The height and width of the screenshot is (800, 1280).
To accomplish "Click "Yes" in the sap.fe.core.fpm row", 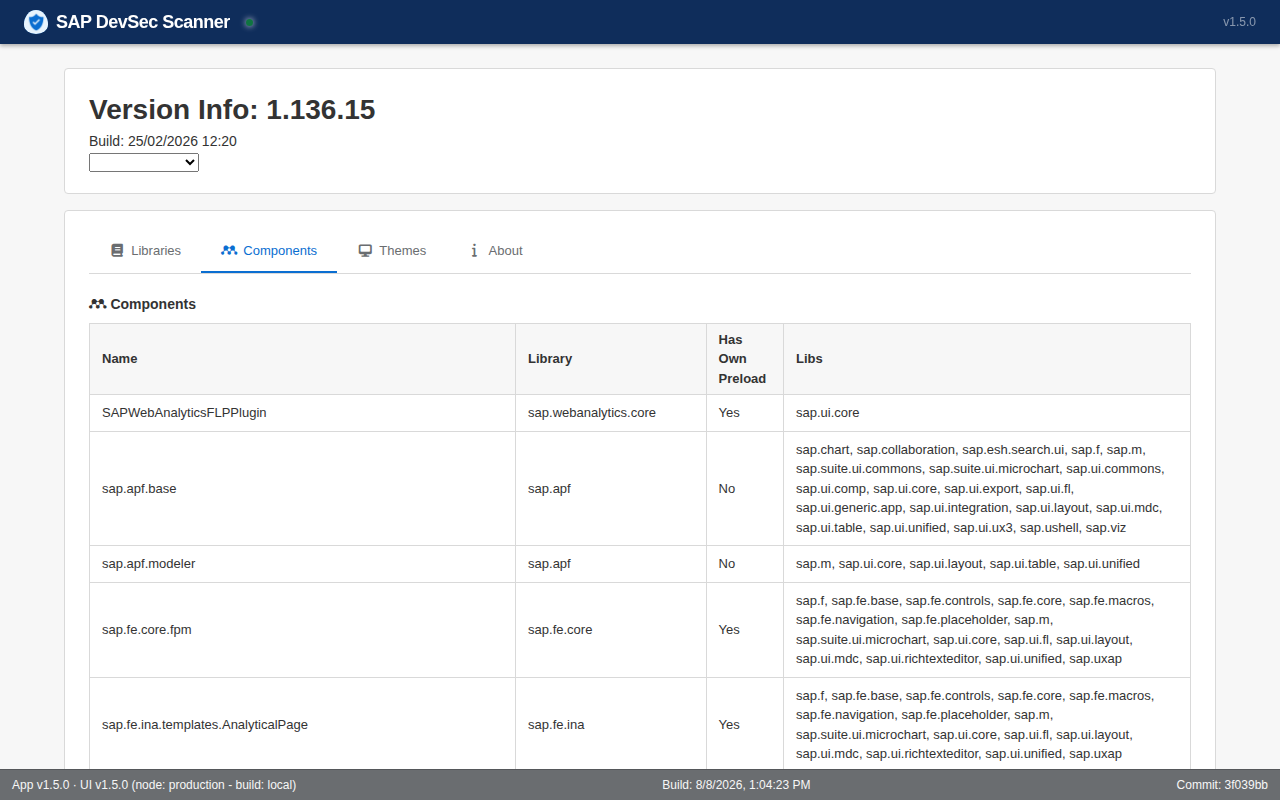I will [x=745, y=630].
